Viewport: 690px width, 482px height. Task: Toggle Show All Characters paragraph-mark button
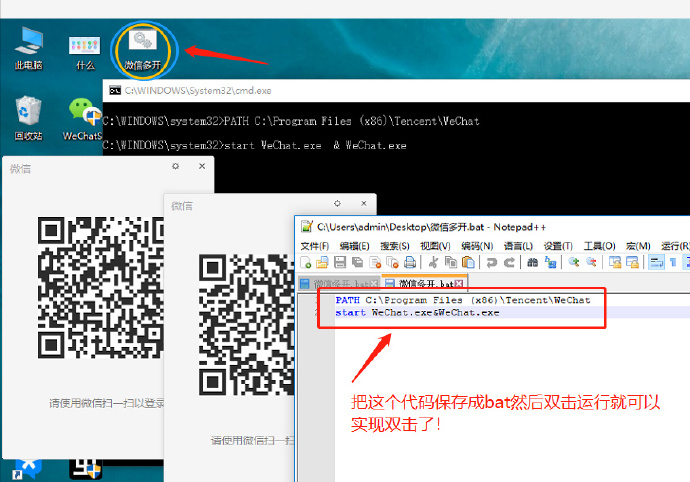click(673, 263)
